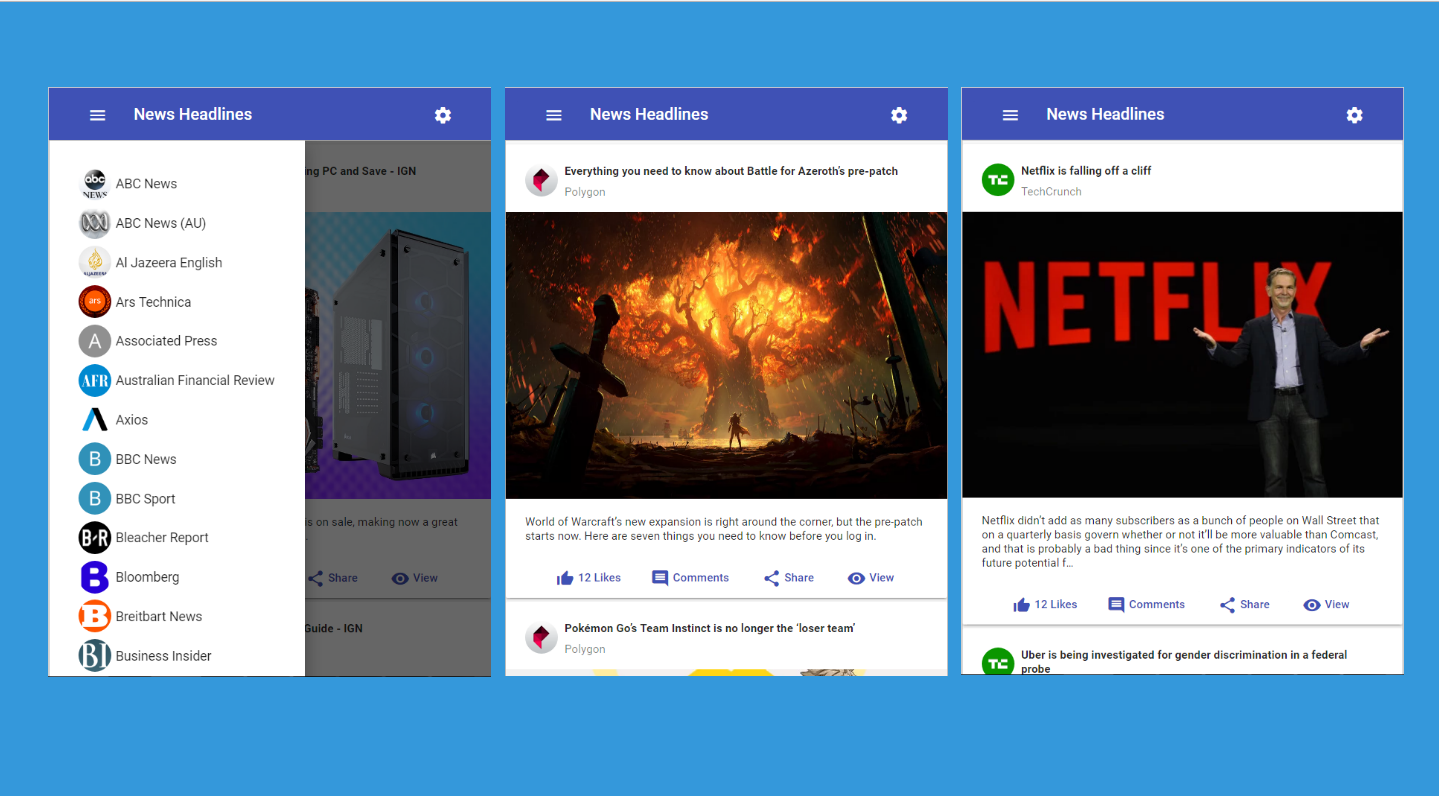Screen dimensions: 1439x796
Task: Click settings gear above the news source drawer
Action: (442, 115)
